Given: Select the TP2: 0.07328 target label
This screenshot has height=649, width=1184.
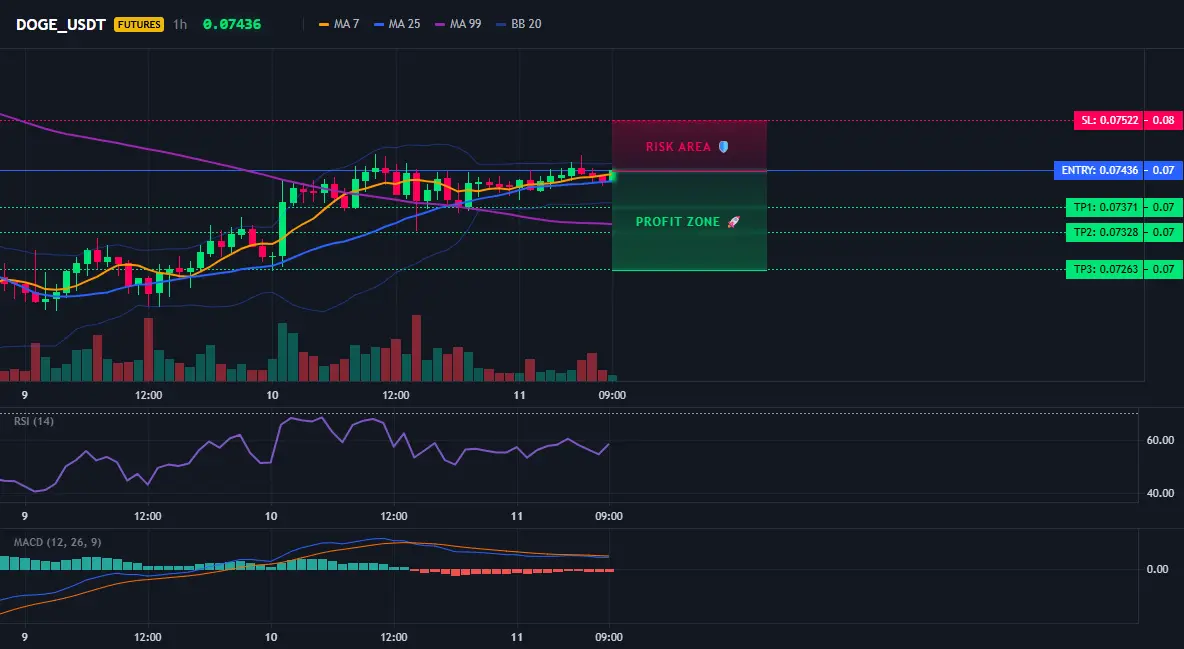Looking at the screenshot, I should coord(1105,232).
